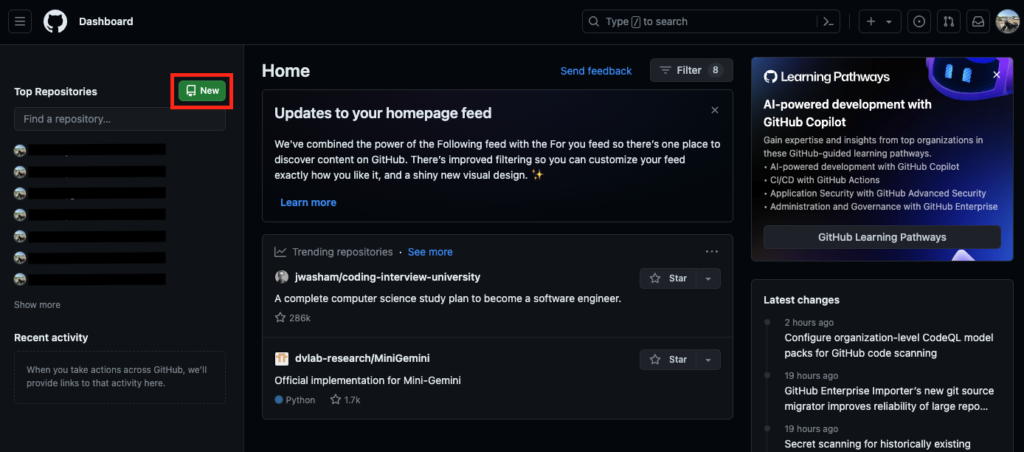Open the trending repositories three-dot menu
The width and height of the screenshot is (1024, 452).
tap(712, 252)
